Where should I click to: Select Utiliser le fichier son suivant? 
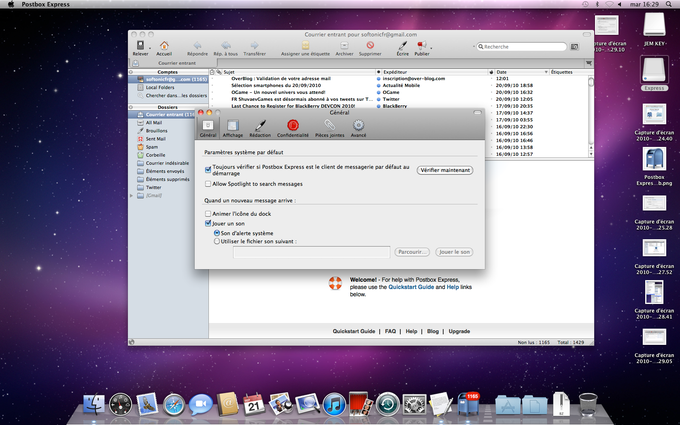pos(217,241)
